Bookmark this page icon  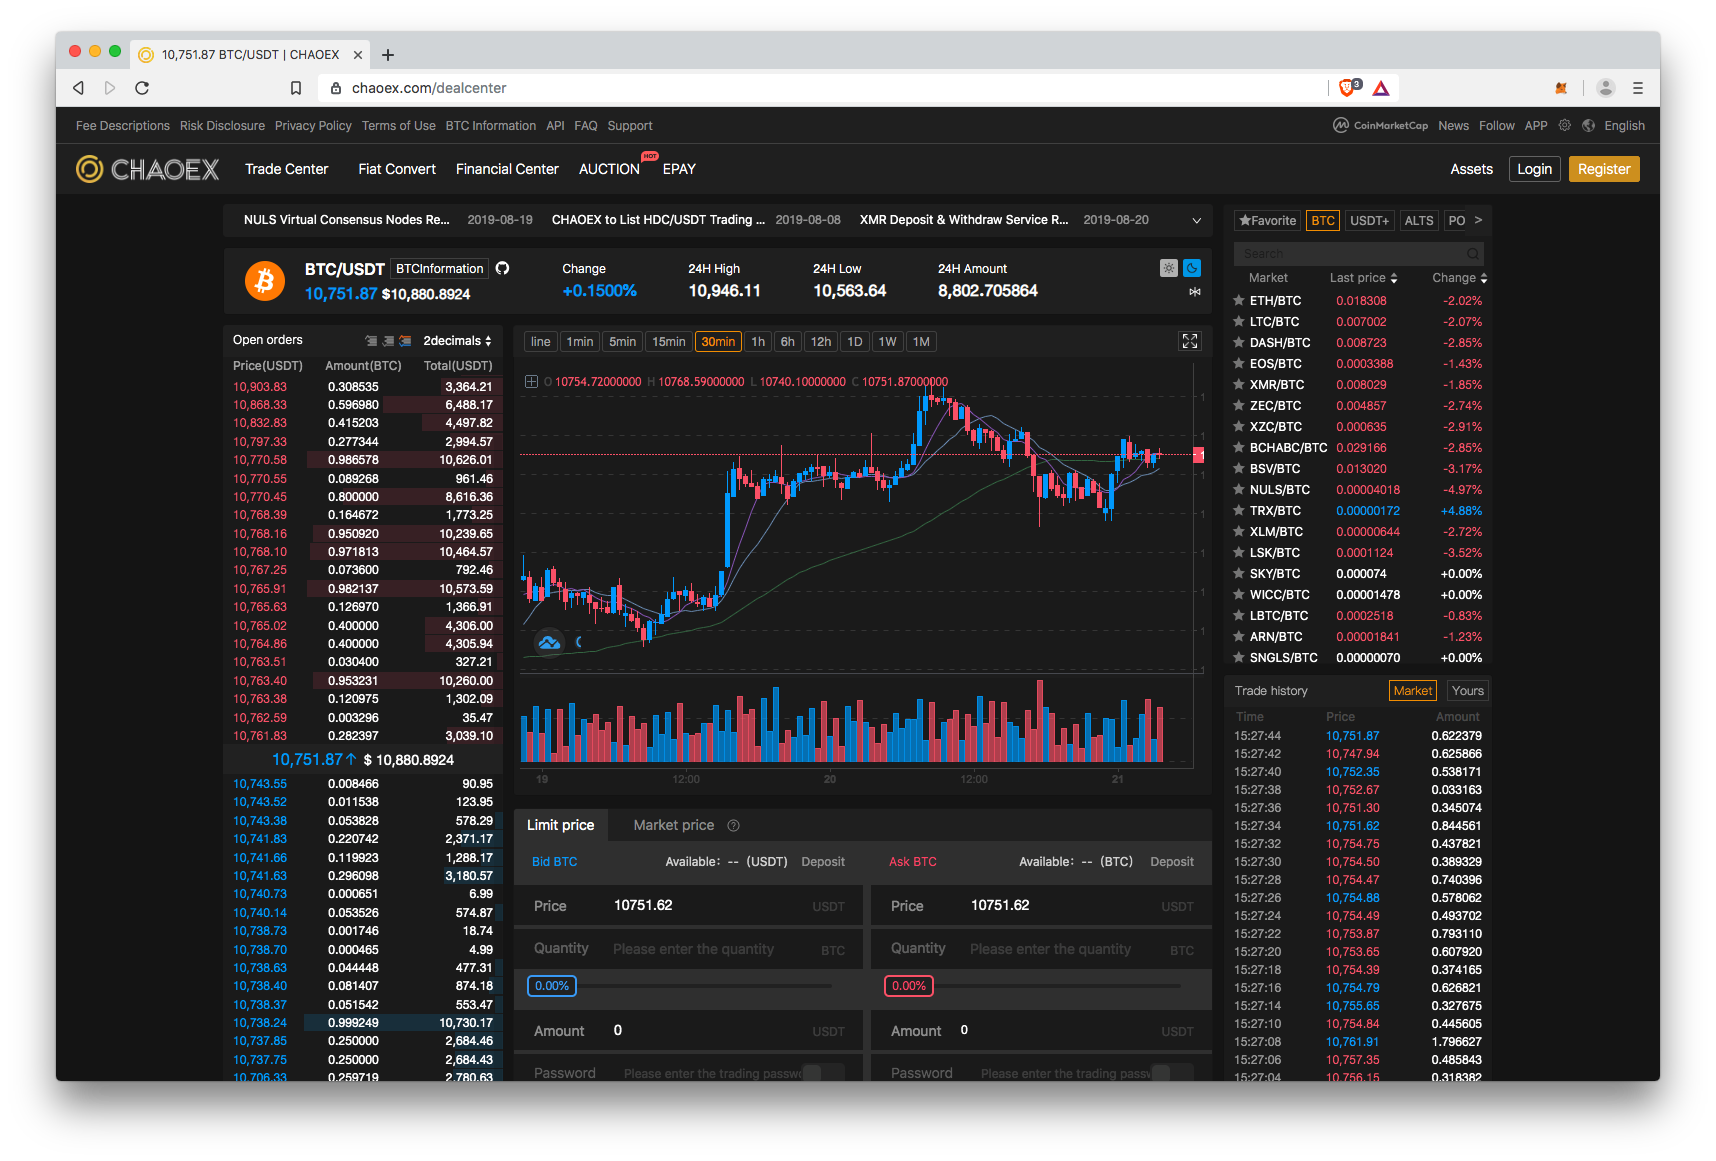click(x=296, y=88)
